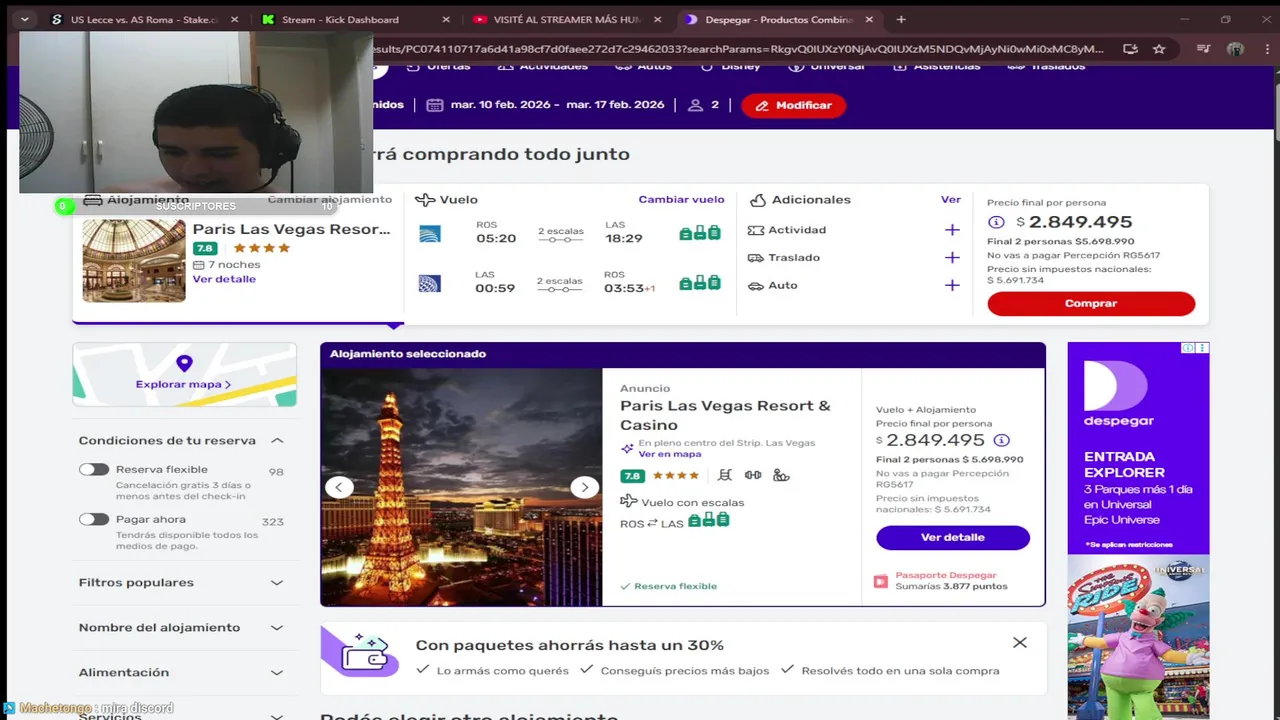Click the info icon beside top price 2.849.495
Viewport: 1280px width, 720px height.
coord(996,222)
